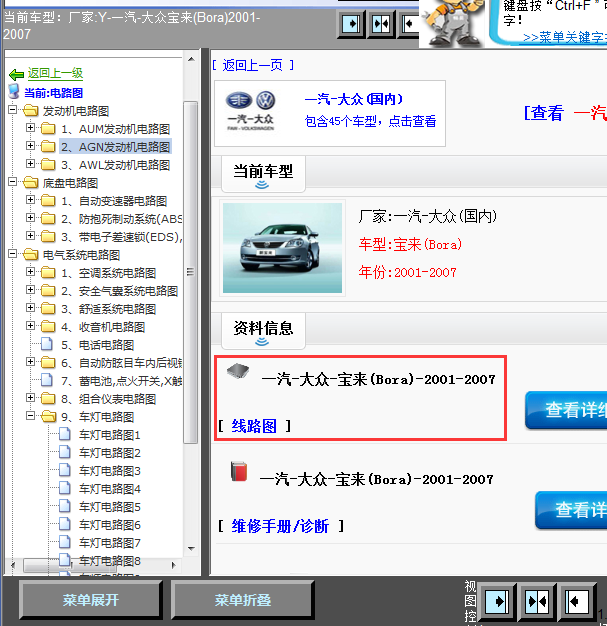Click the red book icon for repair manual

(x=239, y=471)
